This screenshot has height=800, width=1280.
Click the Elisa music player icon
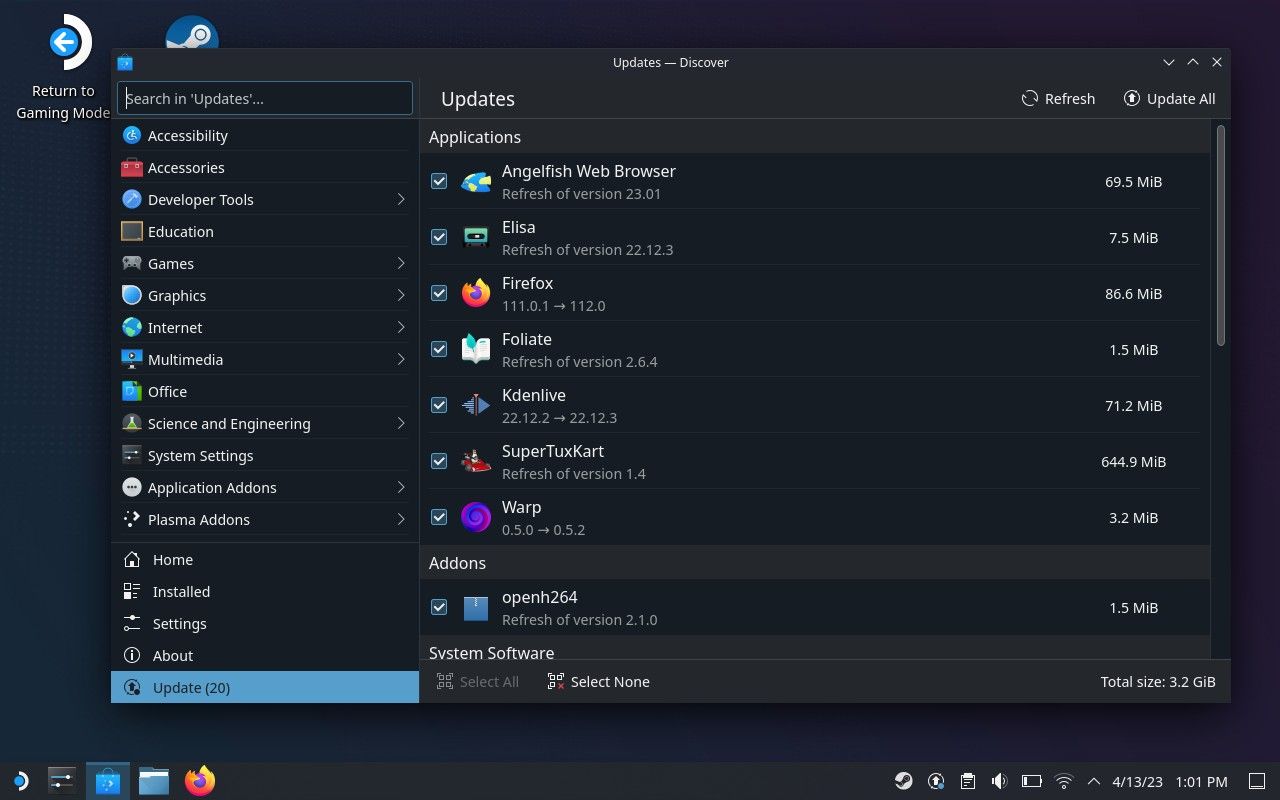(x=476, y=238)
